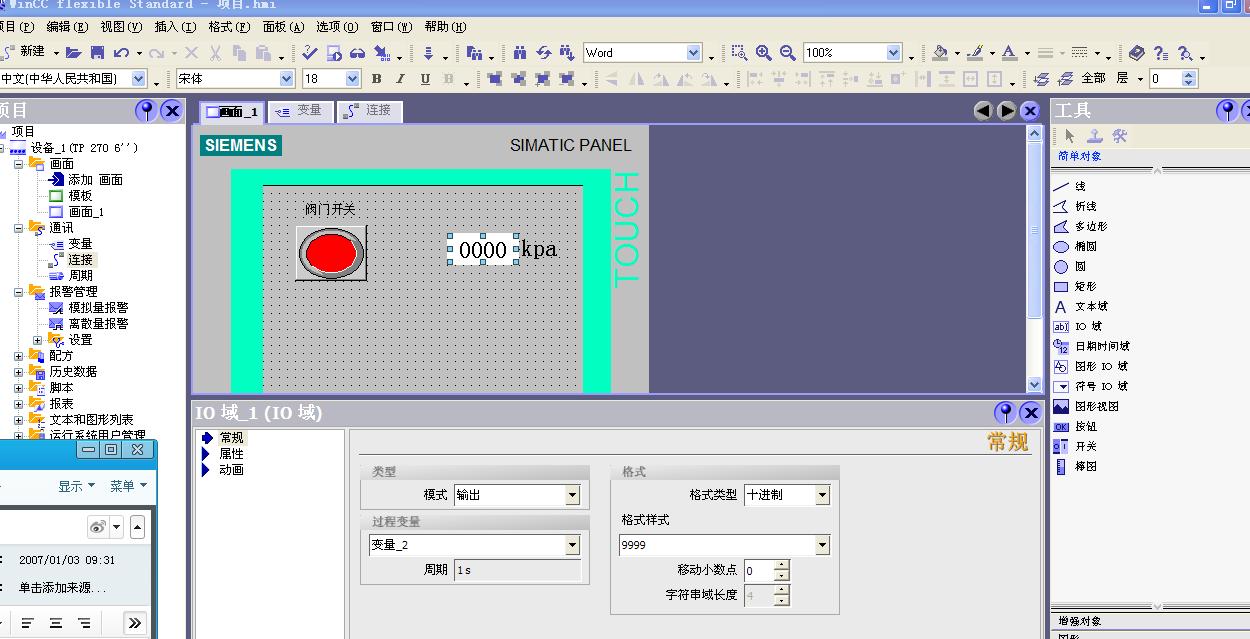Undo the last action
Screen dimensions: 1250x639
coord(121,52)
